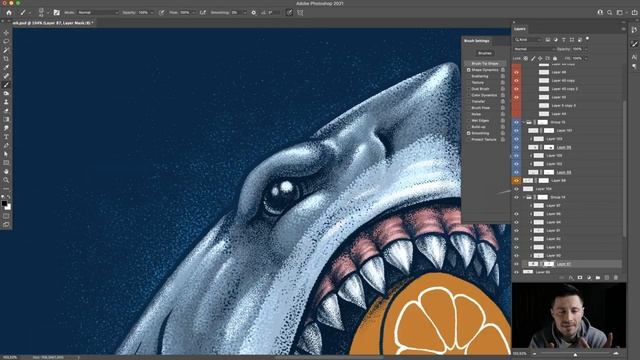Image resolution: width=640 pixels, height=360 pixels.
Task: Select the Crop tool
Action: click(6, 59)
